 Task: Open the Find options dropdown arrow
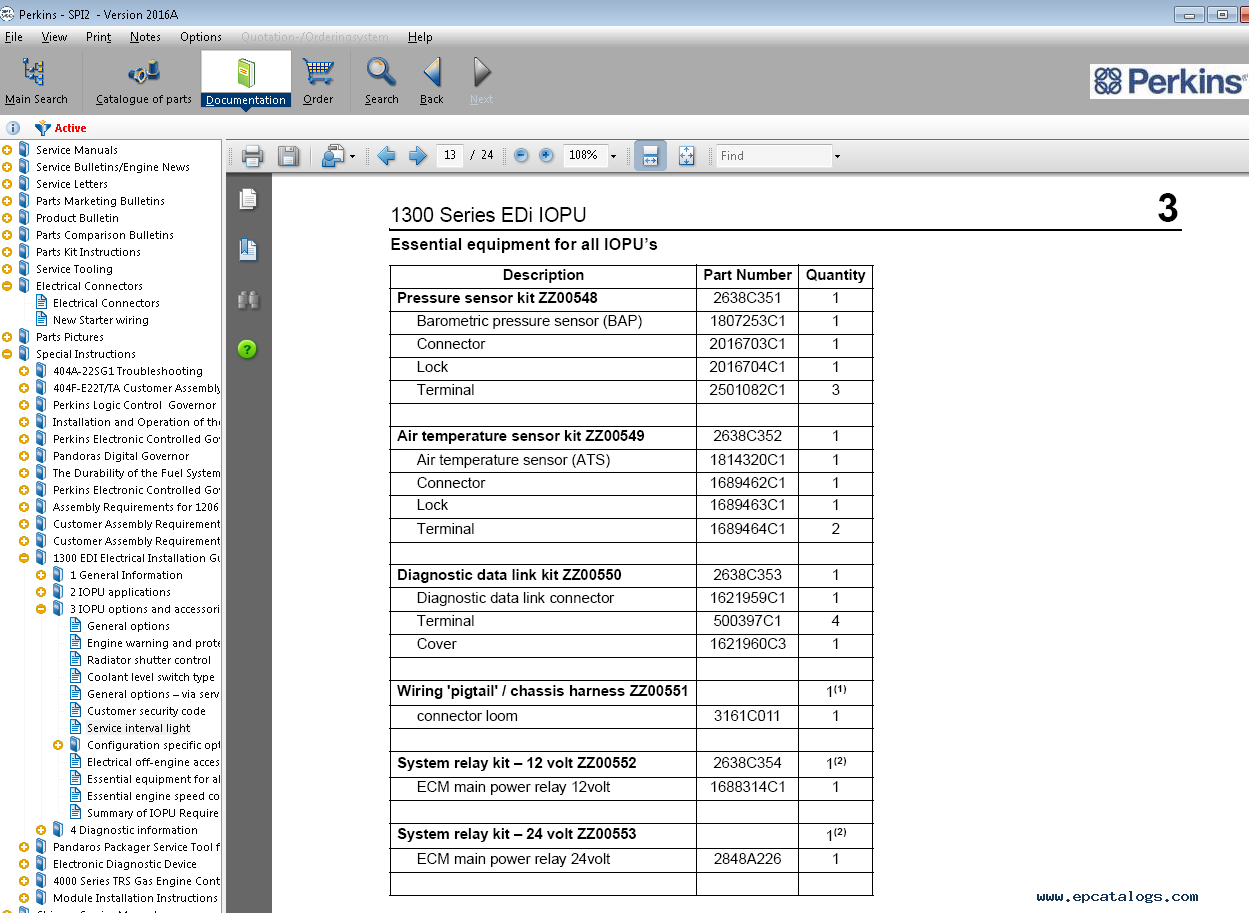click(837, 157)
